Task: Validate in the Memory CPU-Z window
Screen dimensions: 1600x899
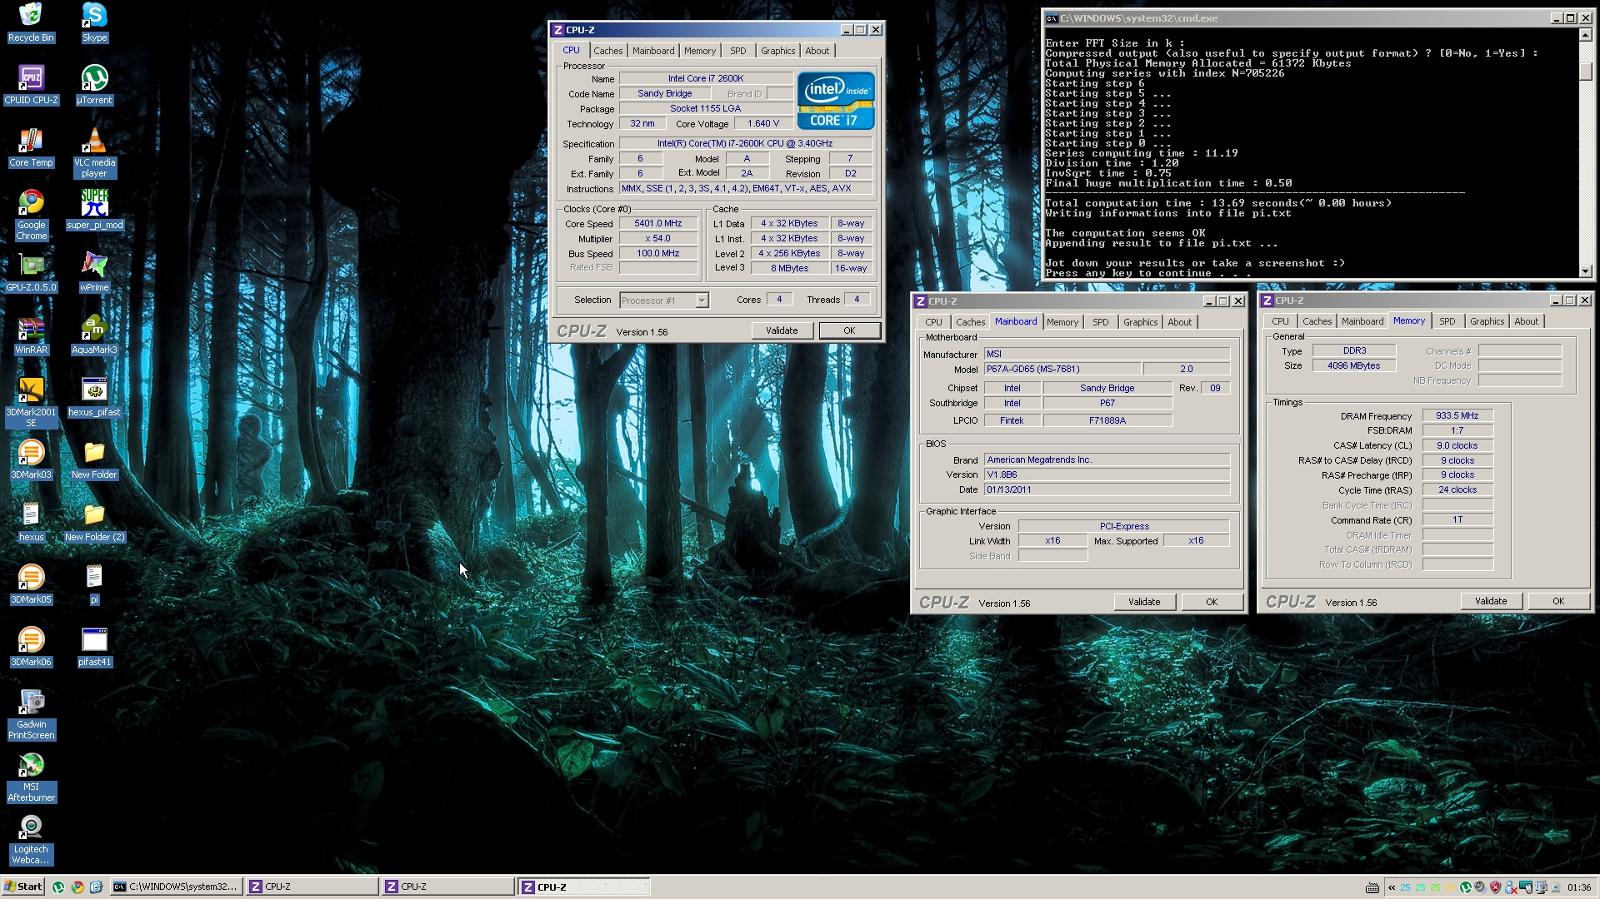Action: click(1491, 601)
